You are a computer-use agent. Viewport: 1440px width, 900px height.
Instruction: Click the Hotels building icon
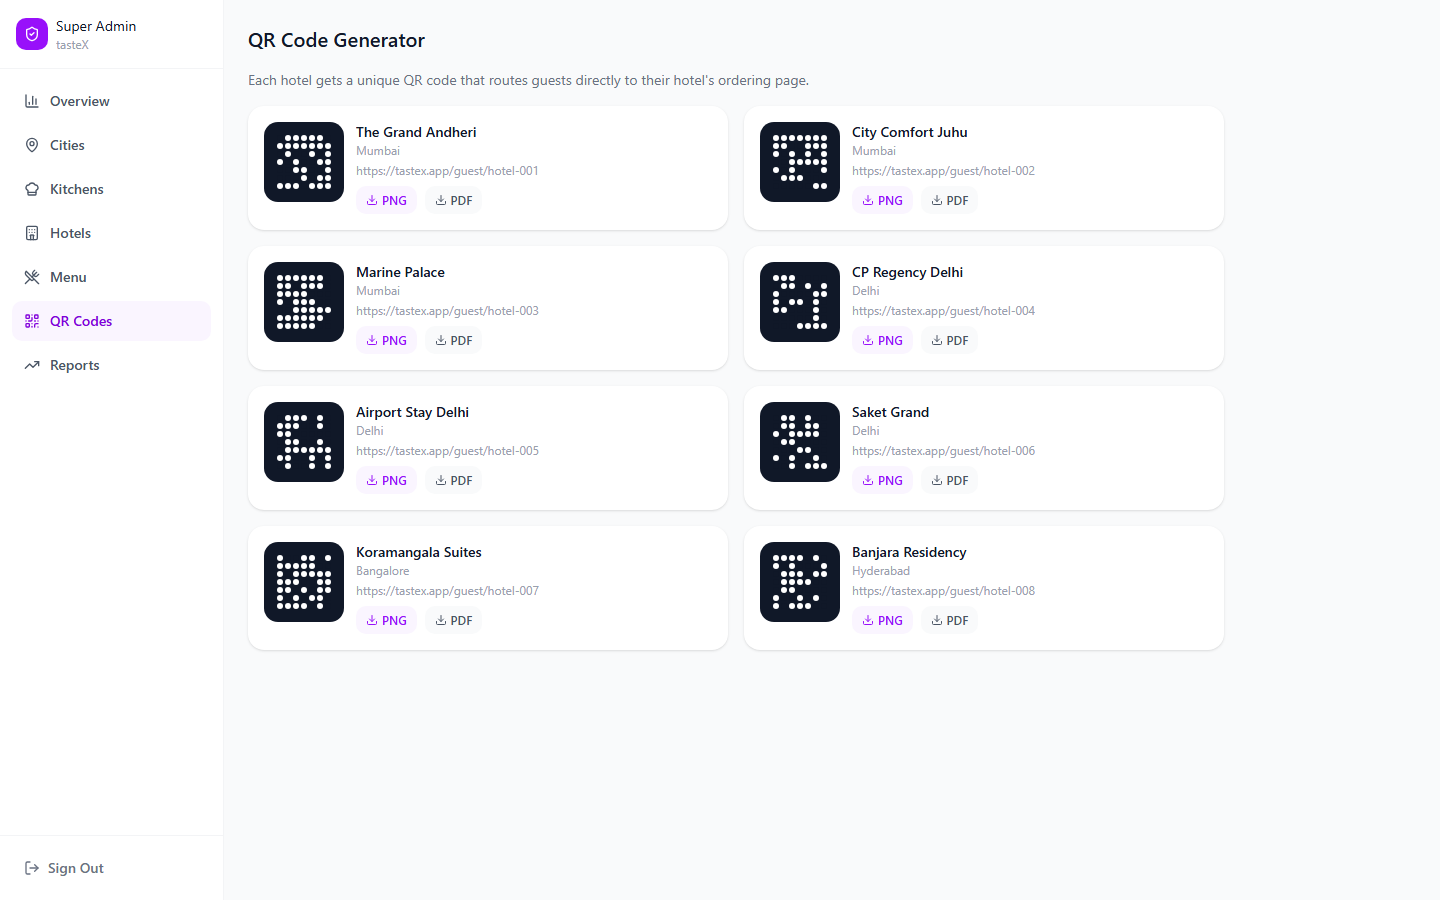tap(32, 233)
